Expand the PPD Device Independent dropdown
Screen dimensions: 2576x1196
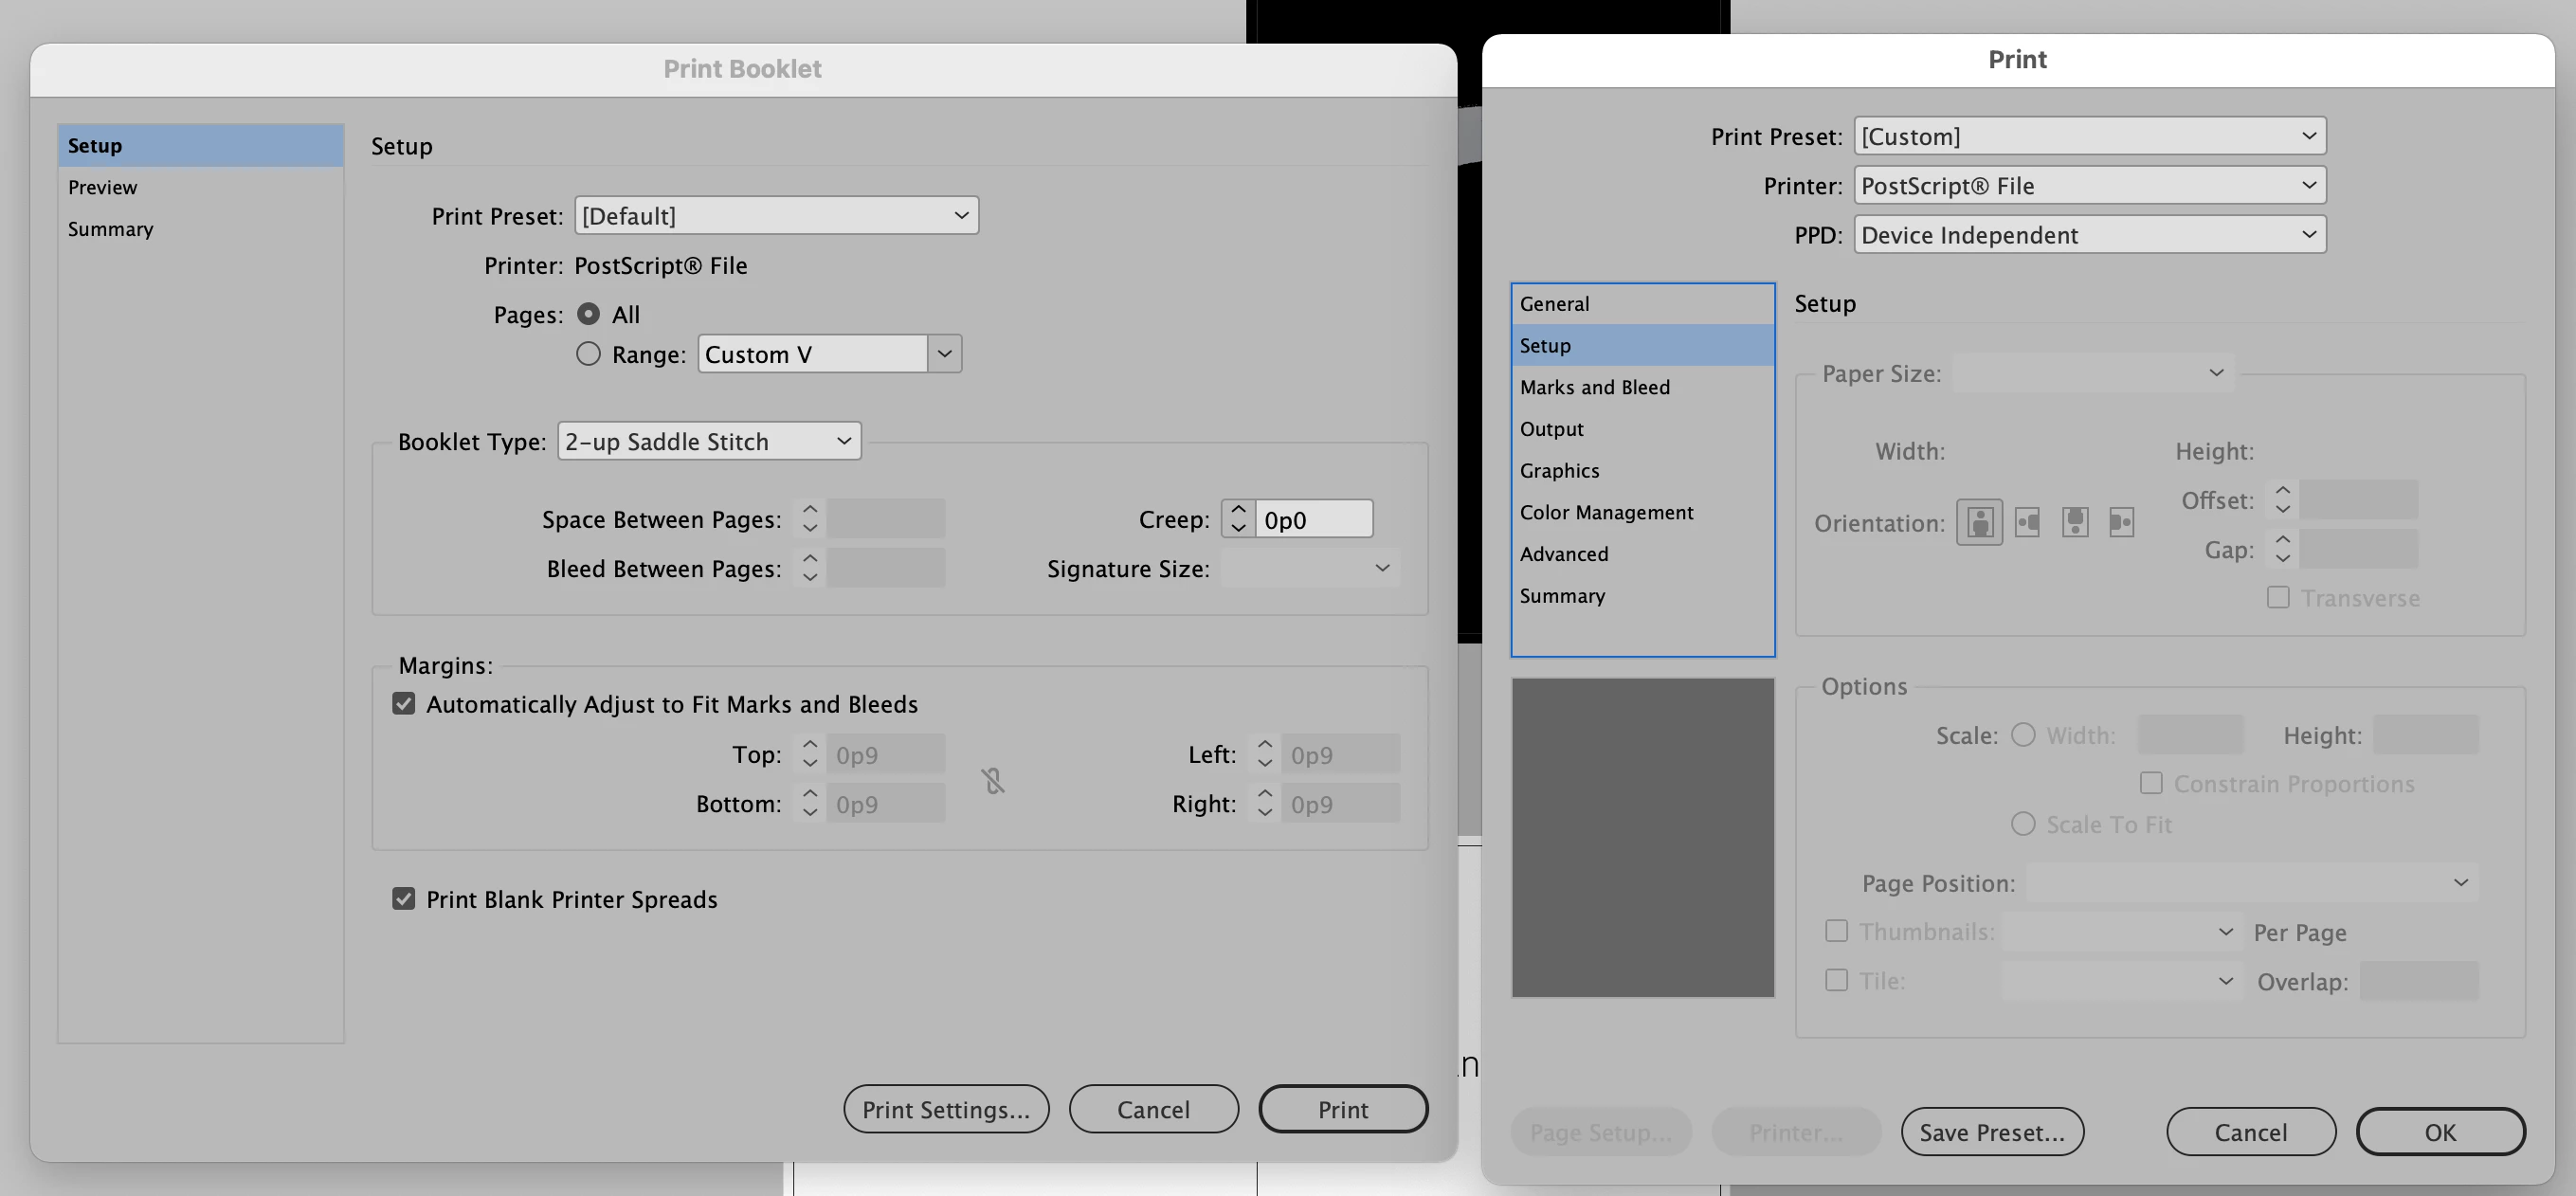click(2089, 235)
